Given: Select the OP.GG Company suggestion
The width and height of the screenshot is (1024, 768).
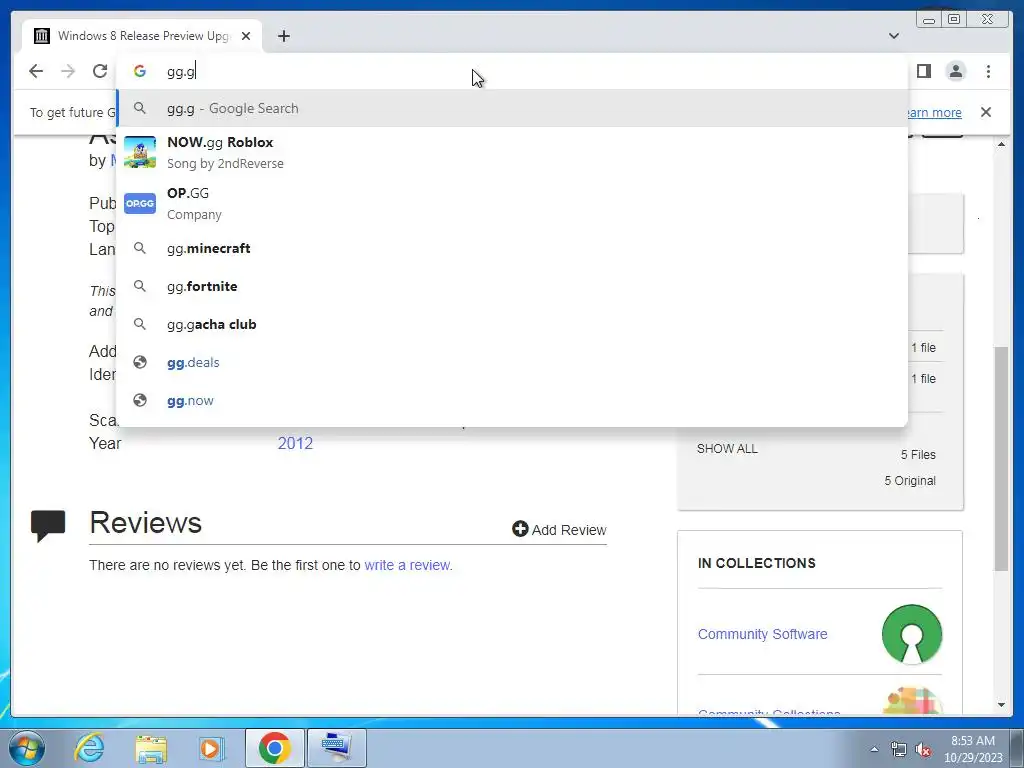Looking at the screenshot, I should [x=512, y=203].
